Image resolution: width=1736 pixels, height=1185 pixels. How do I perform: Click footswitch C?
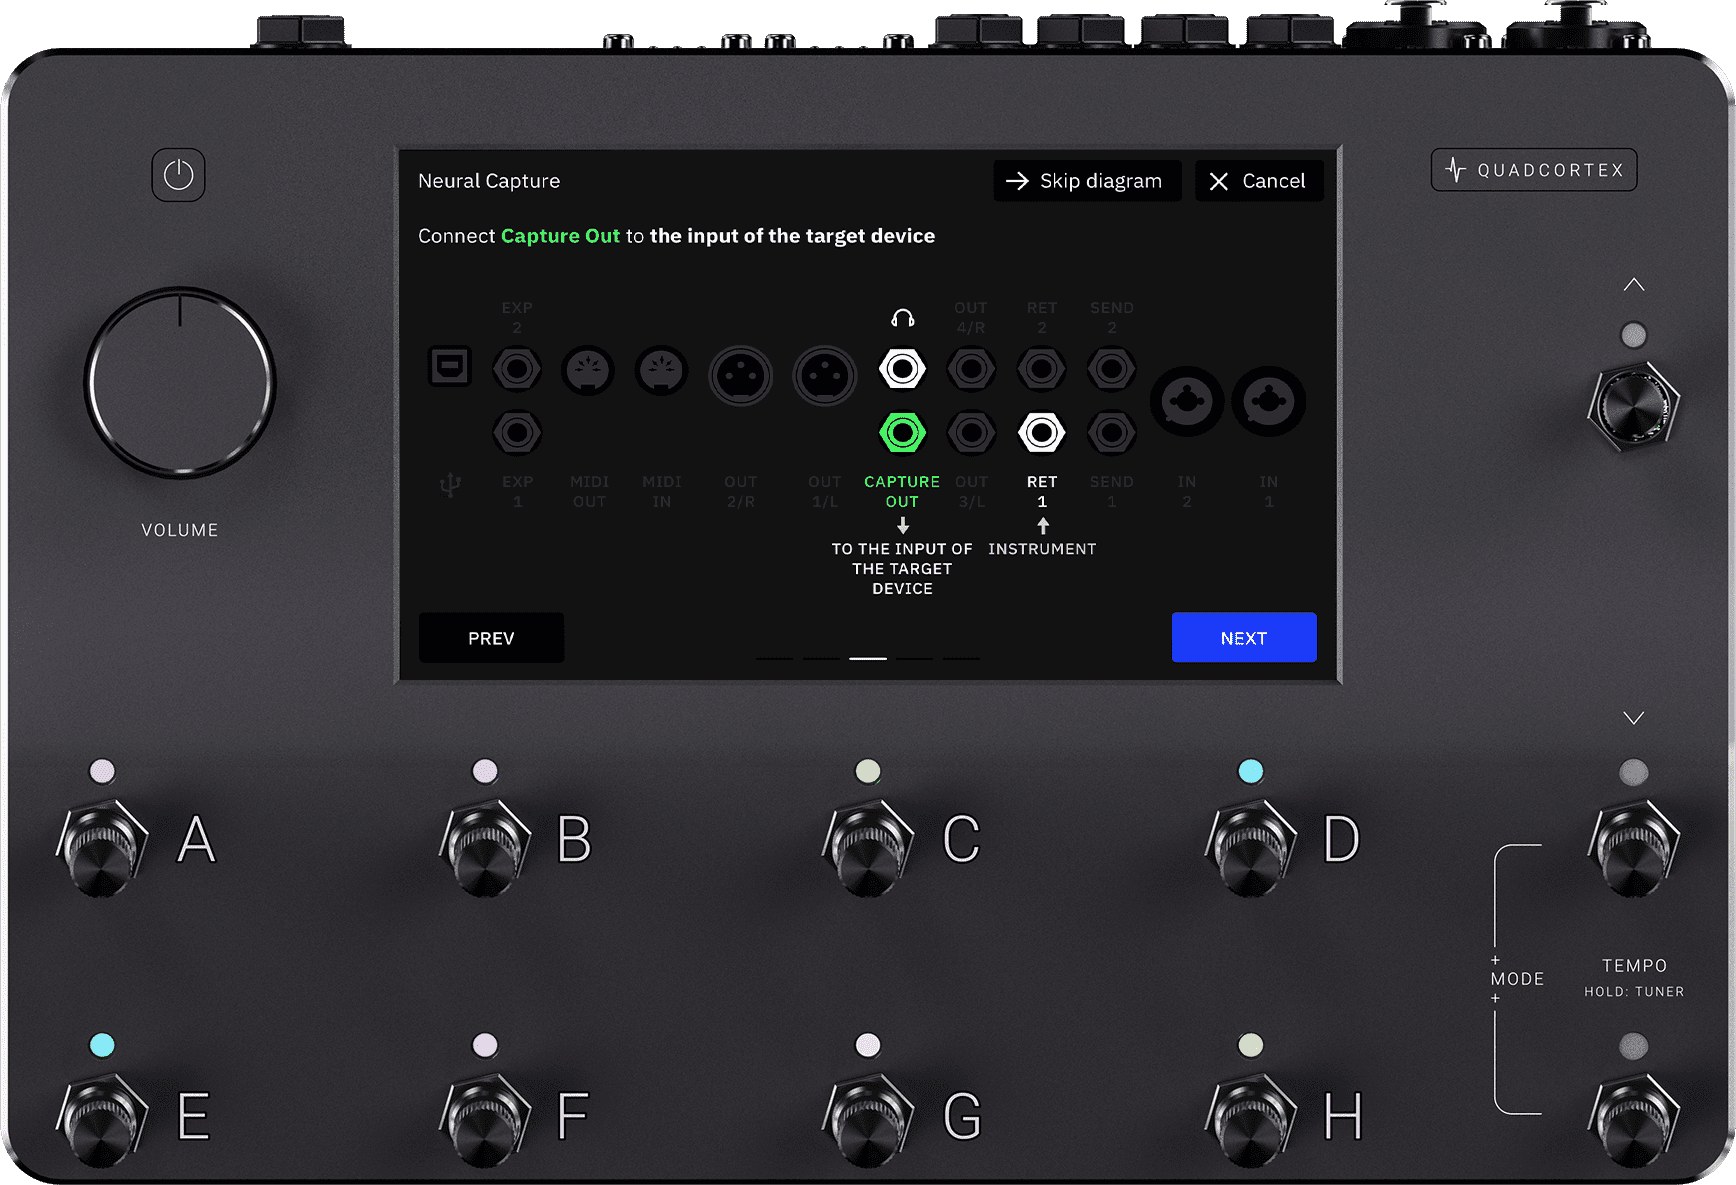tap(868, 847)
